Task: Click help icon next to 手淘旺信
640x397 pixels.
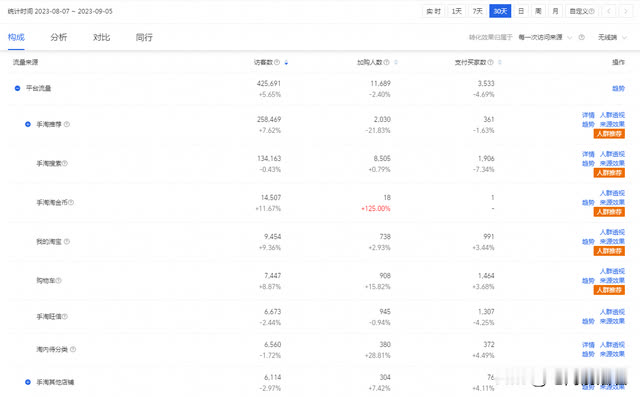Action: coord(64,316)
